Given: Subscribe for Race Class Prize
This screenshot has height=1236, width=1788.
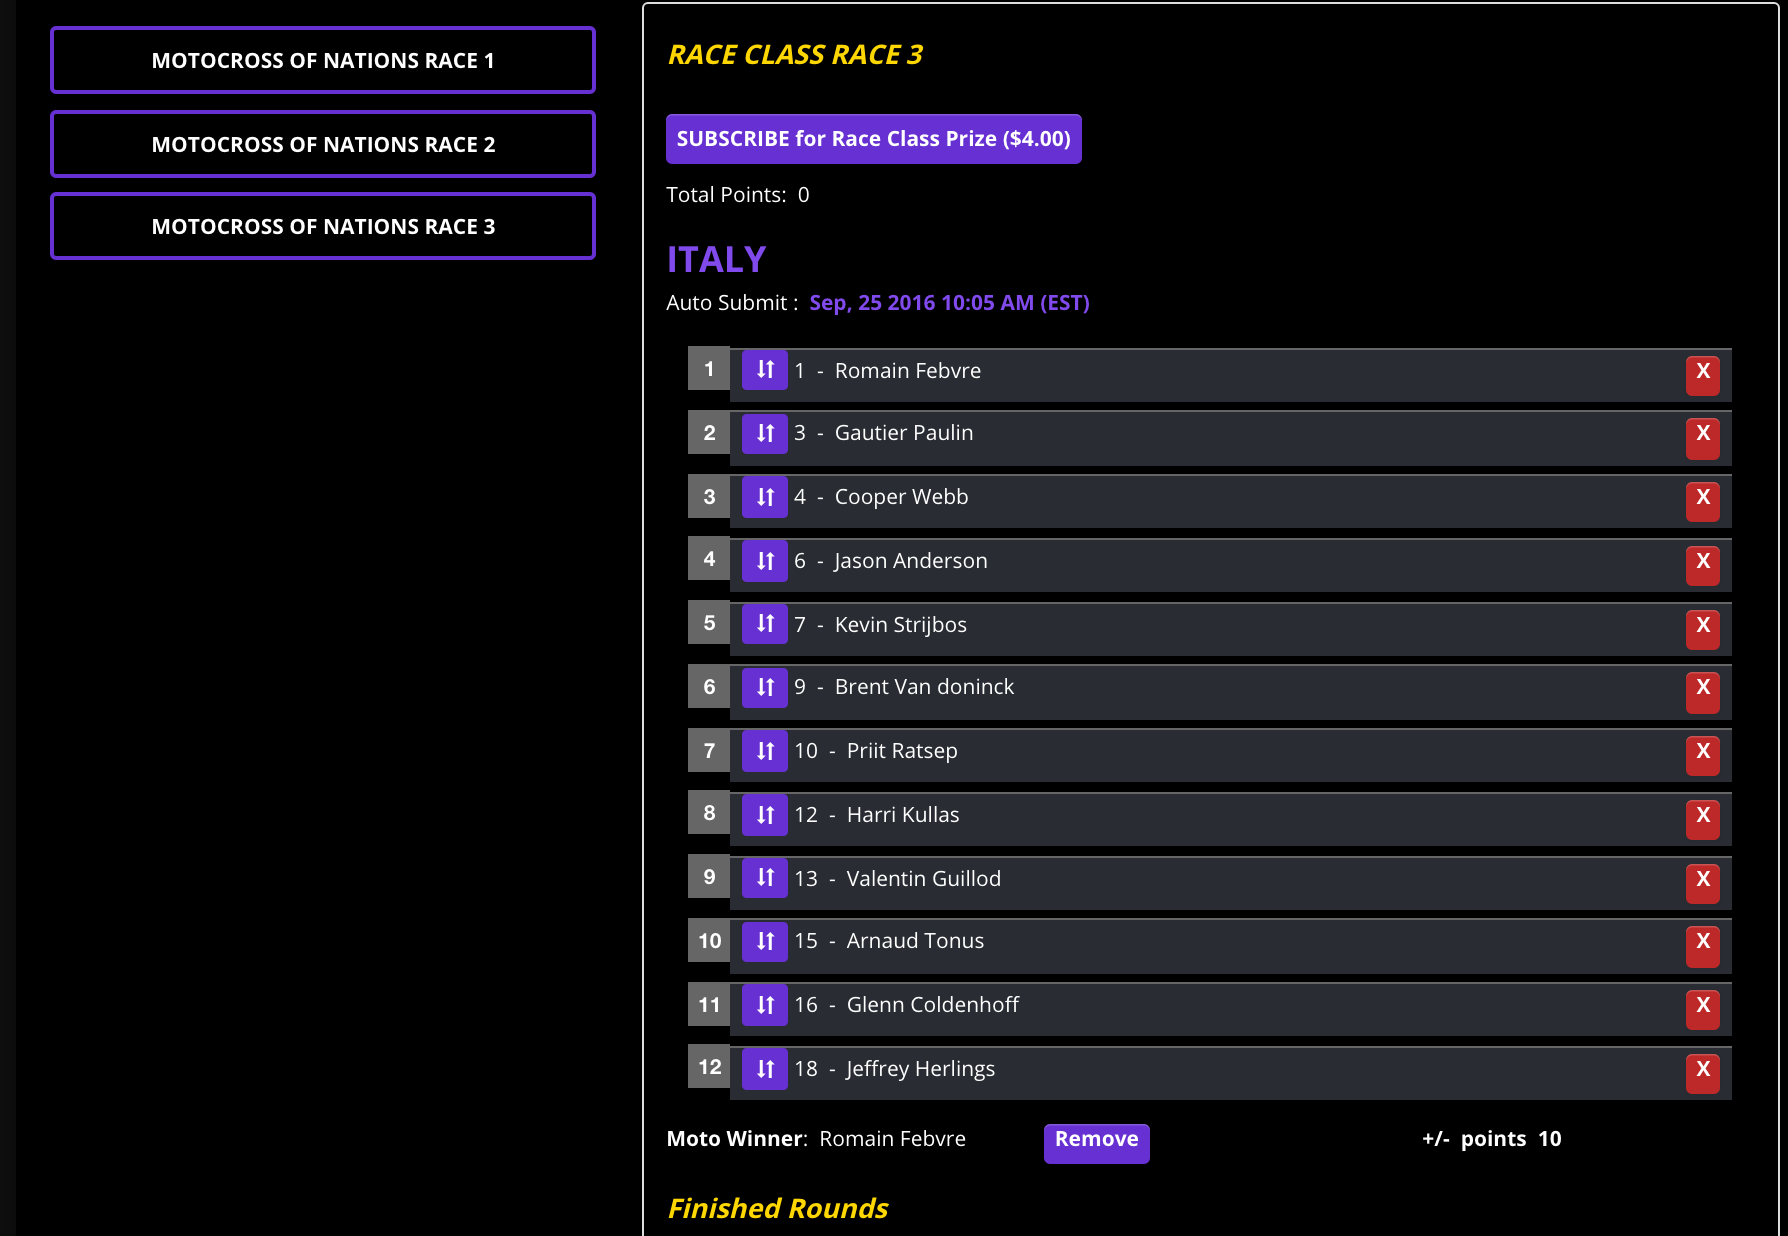Looking at the screenshot, I should coord(873,139).
